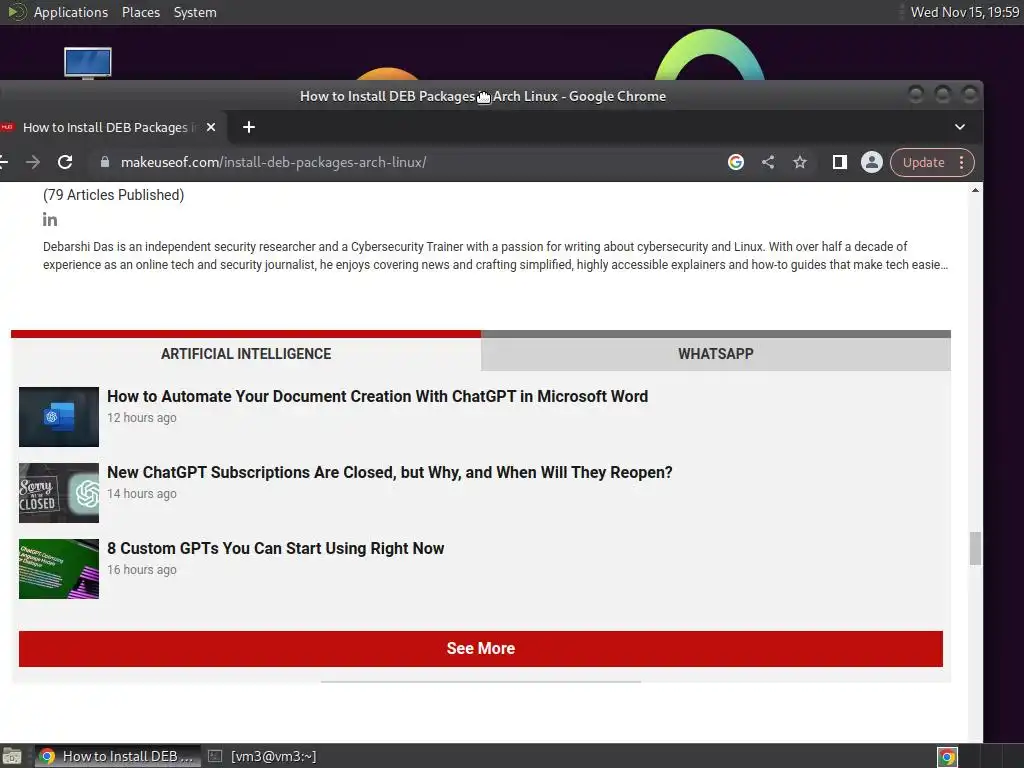Click the back navigation arrow
This screenshot has width=1024, height=768.
3,162
